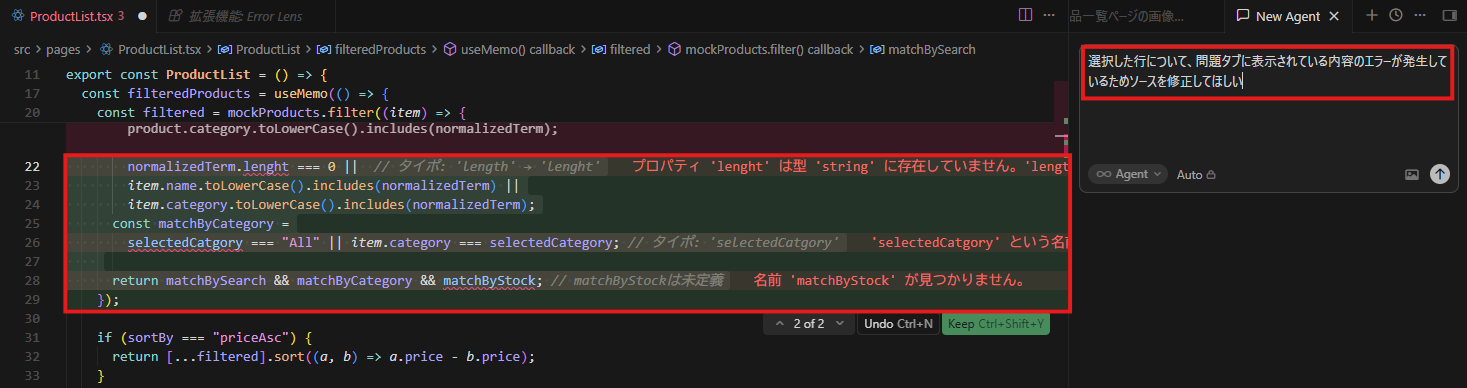1467x388 pixels.
Task: Attach an image via picture icon
Action: [x=1412, y=174]
